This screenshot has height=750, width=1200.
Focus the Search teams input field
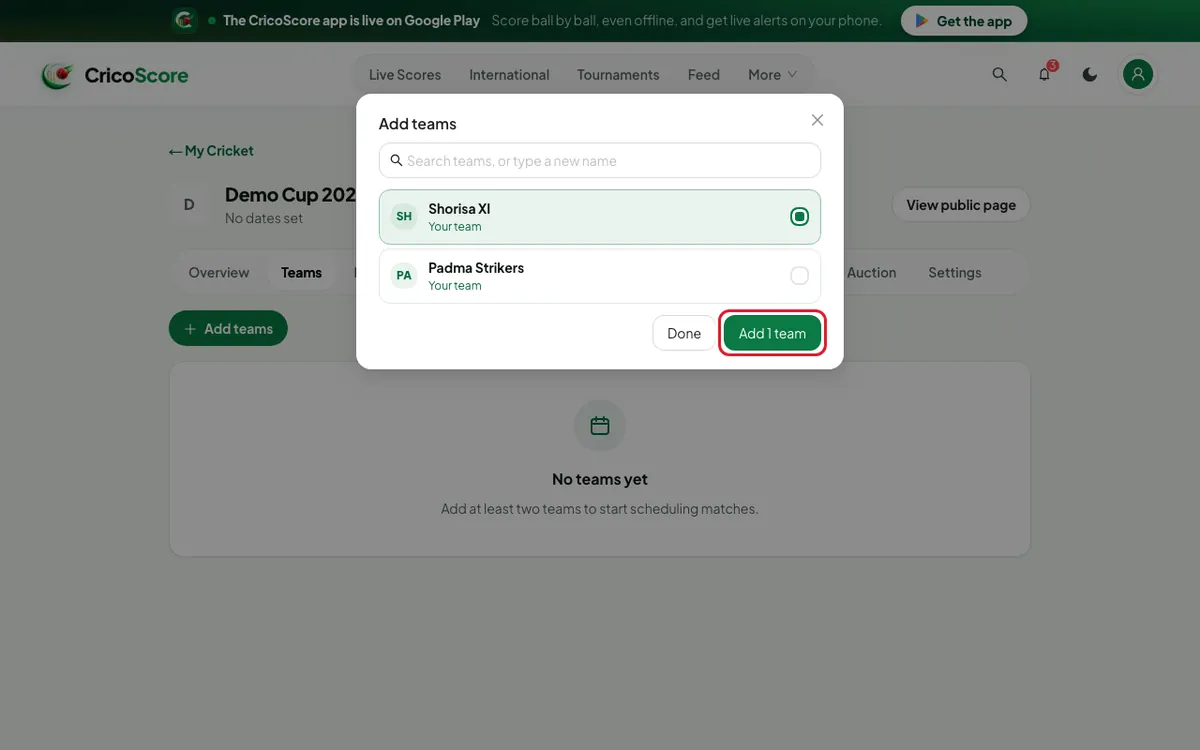[600, 160]
